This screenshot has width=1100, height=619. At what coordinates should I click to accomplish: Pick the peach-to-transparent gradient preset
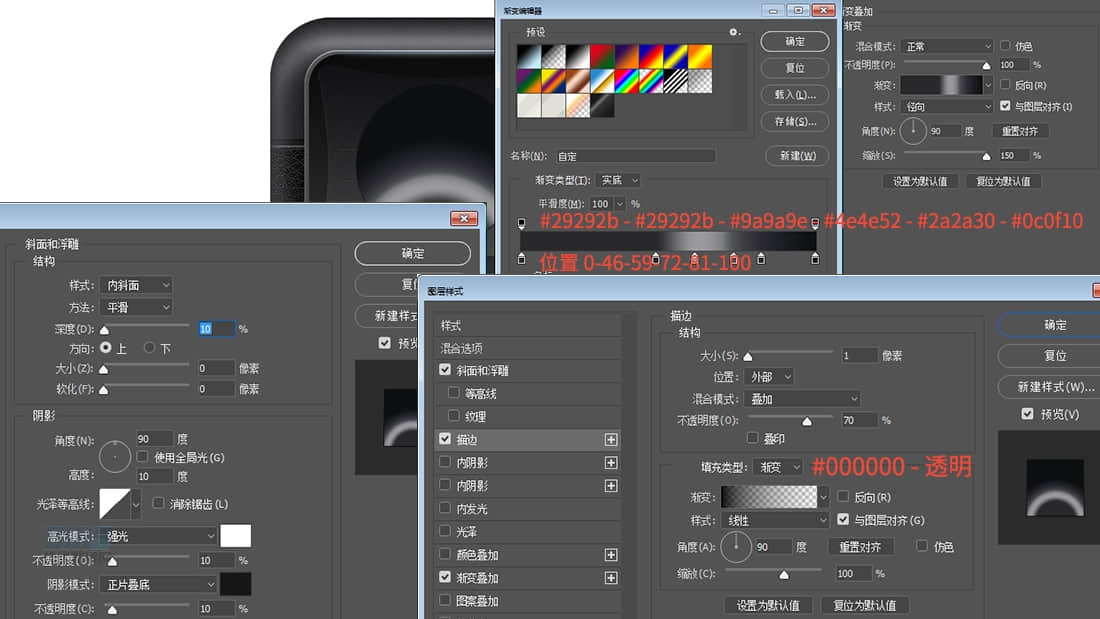(x=577, y=106)
